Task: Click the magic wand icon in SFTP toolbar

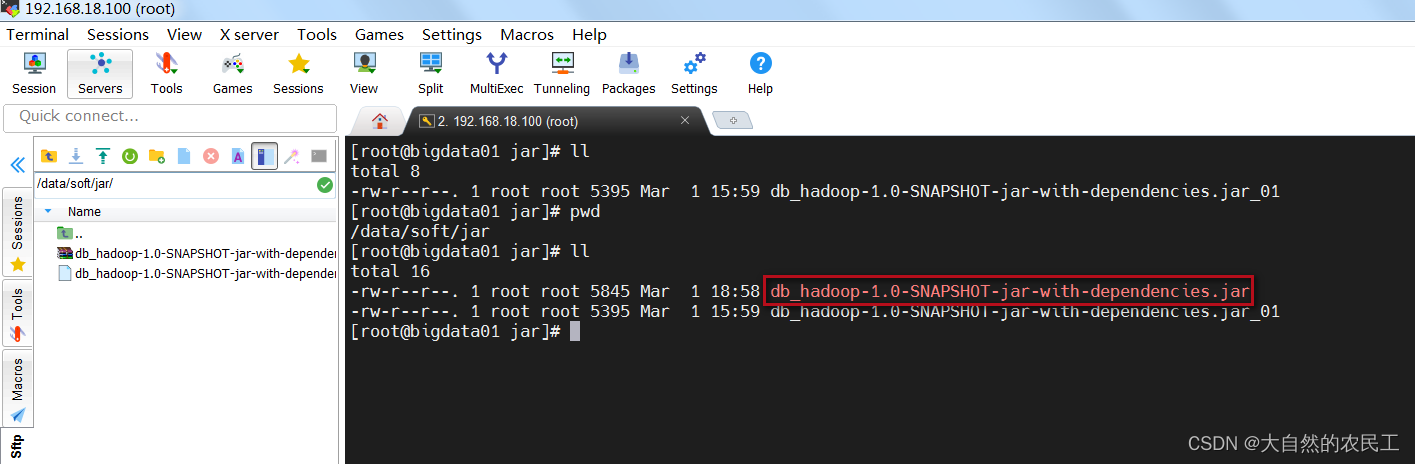Action: 292,156
